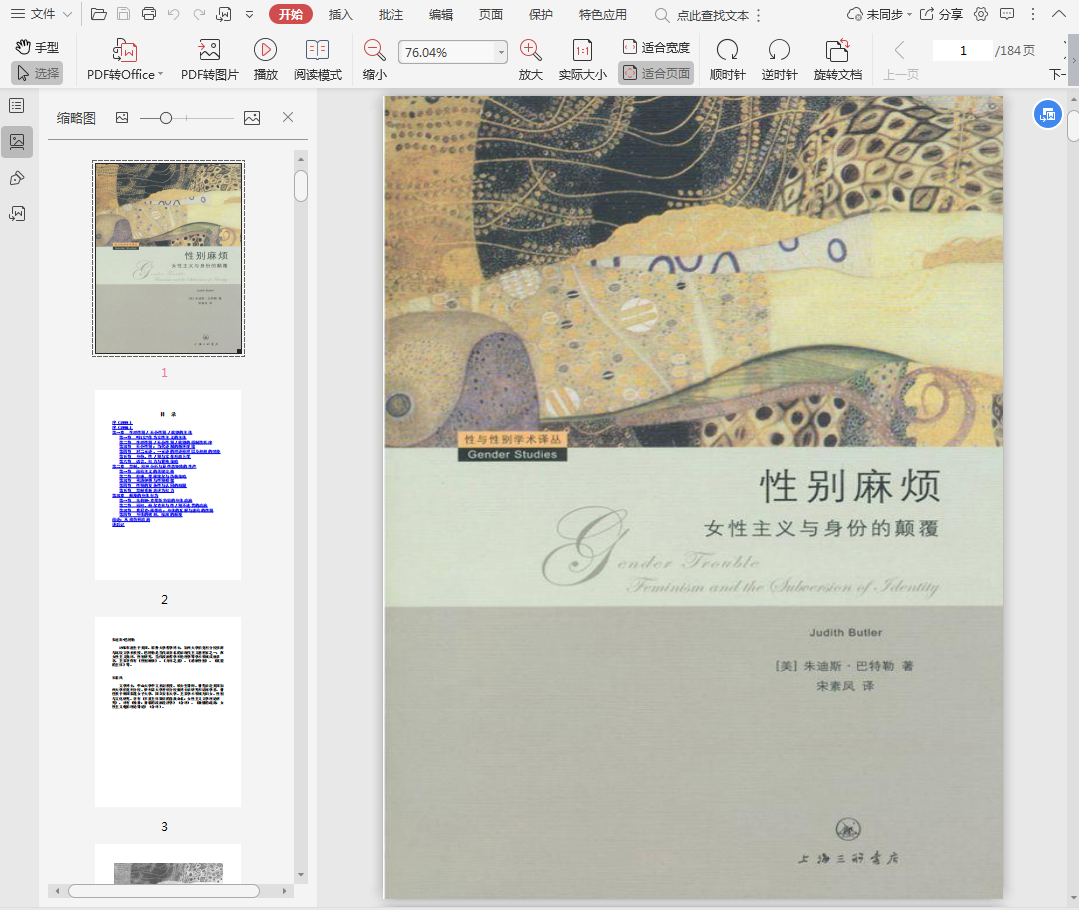Select the 开始 tab
The height and width of the screenshot is (910, 1079).
[x=290, y=14]
